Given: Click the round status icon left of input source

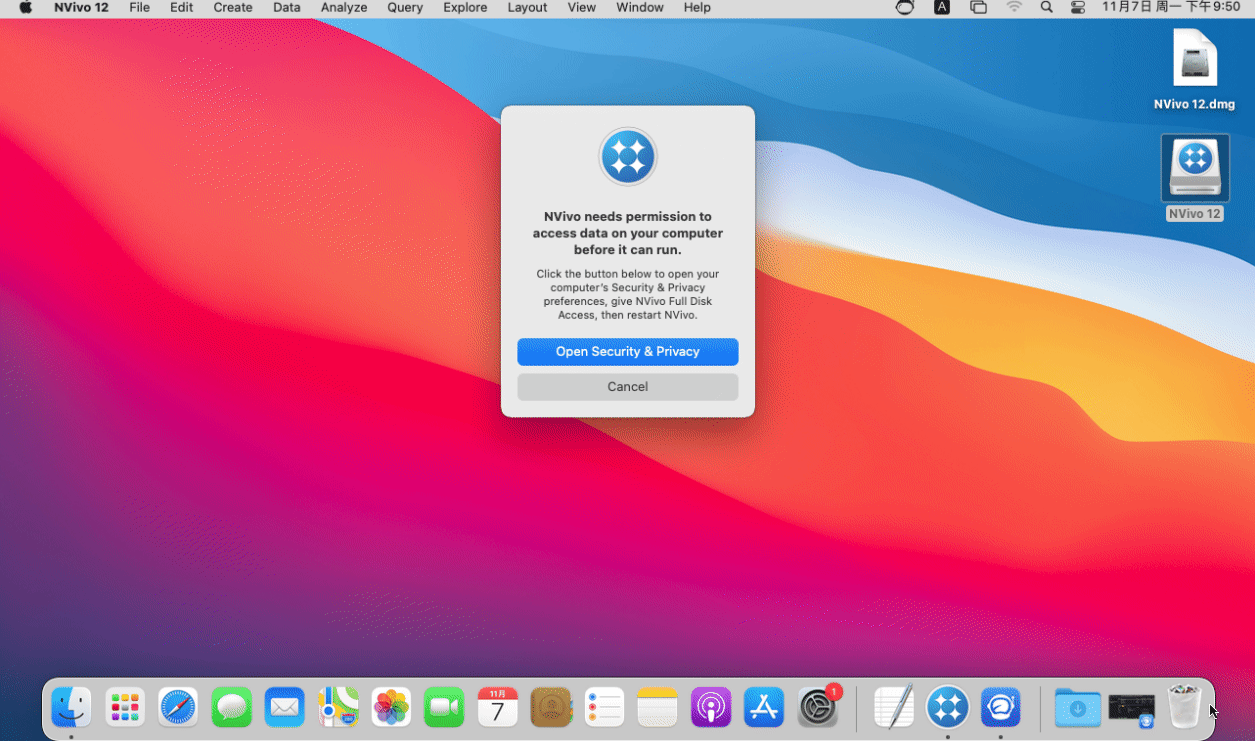Looking at the screenshot, I should [905, 8].
